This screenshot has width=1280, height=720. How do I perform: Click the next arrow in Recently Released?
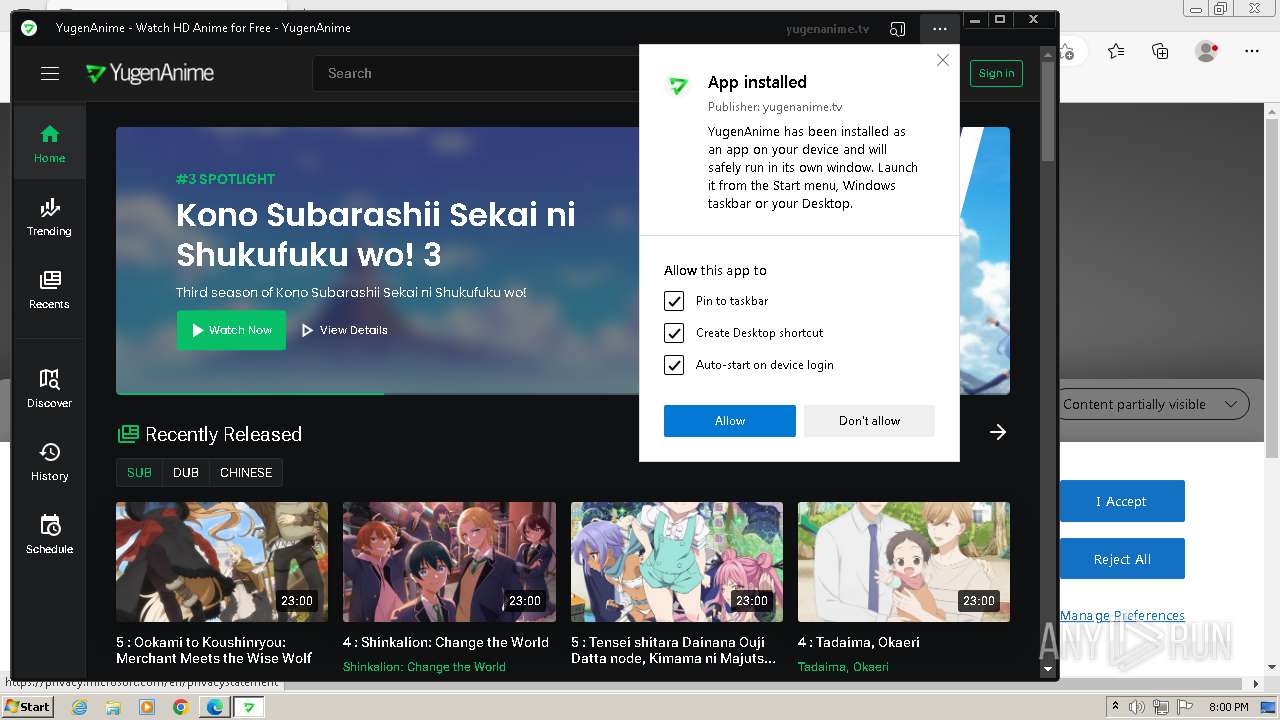tap(997, 432)
